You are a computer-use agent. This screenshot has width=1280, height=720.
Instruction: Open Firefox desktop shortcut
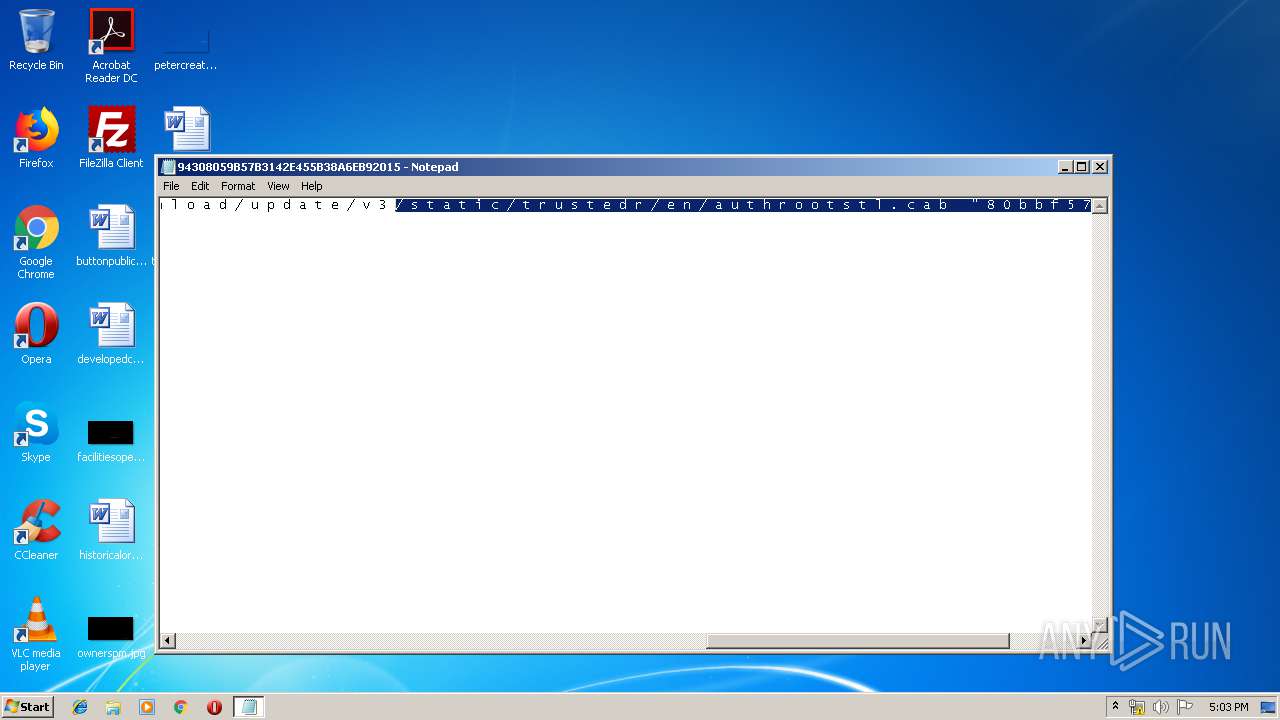(36, 138)
